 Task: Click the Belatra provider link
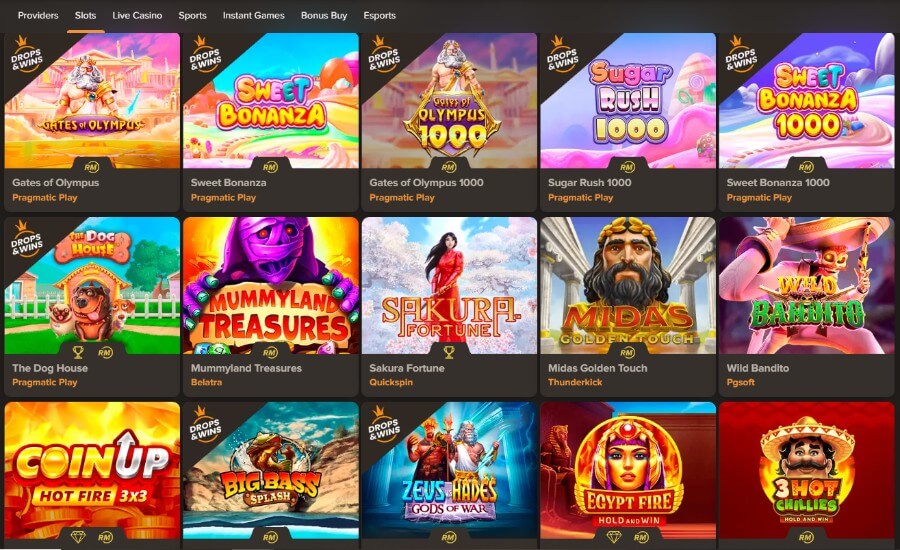point(206,382)
